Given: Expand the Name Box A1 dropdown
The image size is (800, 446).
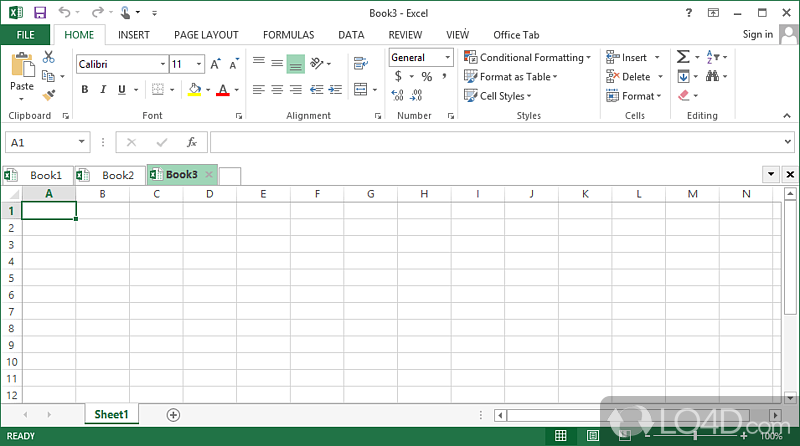Looking at the screenshot, I should 81,142.
